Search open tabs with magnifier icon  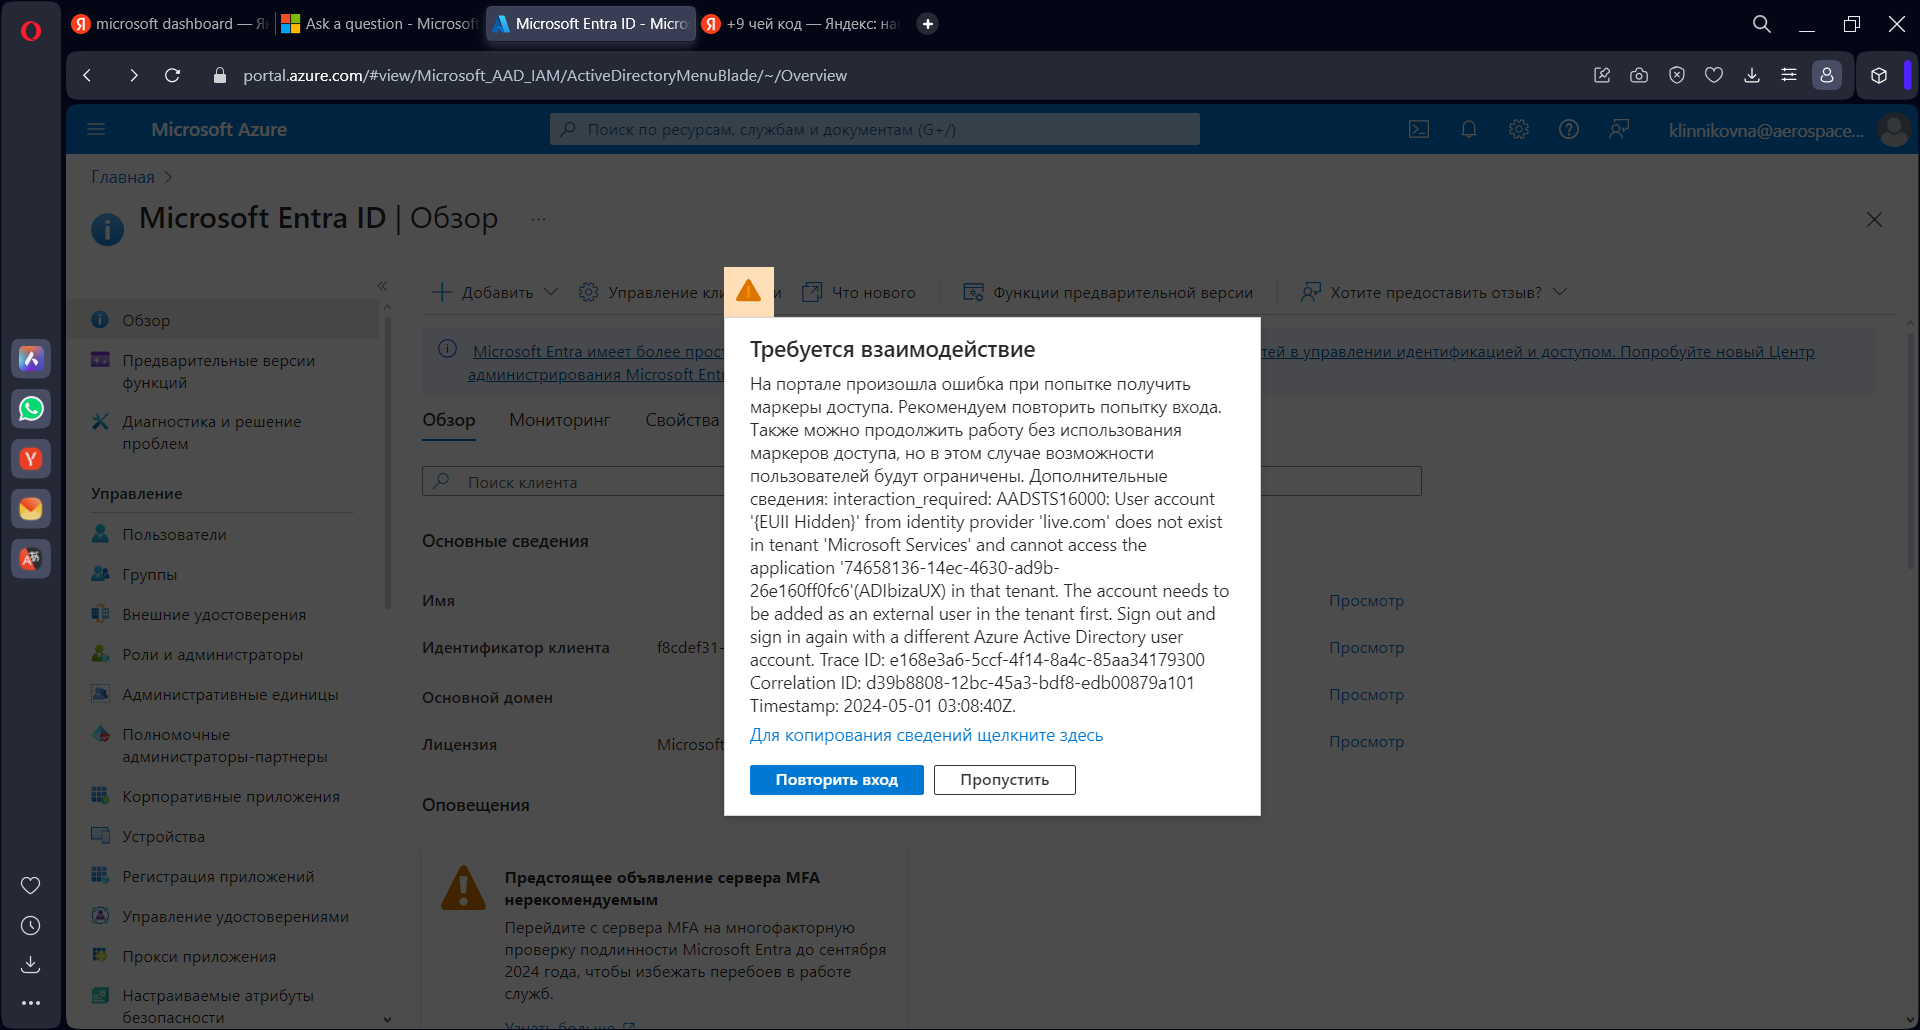click(x=1762, y=24)
